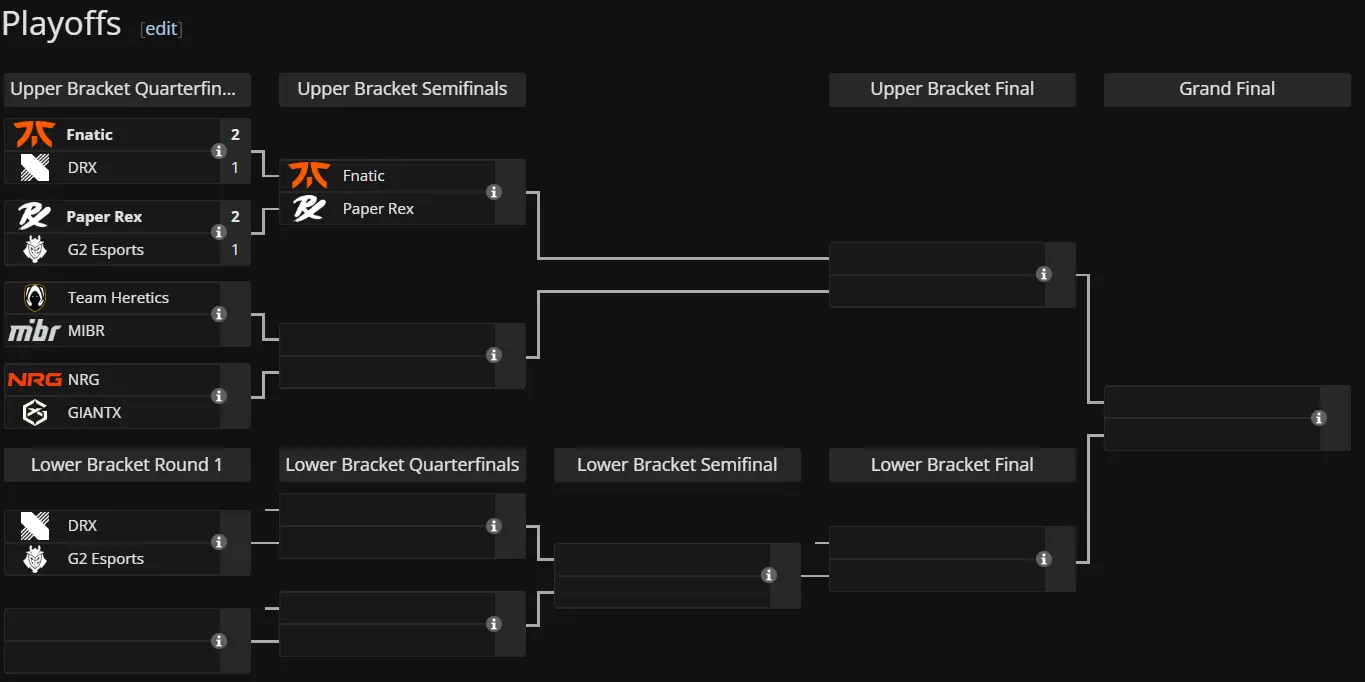Screen dimensions: 1365x682
Task: Open info icon for Fnatic vs Paper Rex semifinal
Action: [494, 192]
